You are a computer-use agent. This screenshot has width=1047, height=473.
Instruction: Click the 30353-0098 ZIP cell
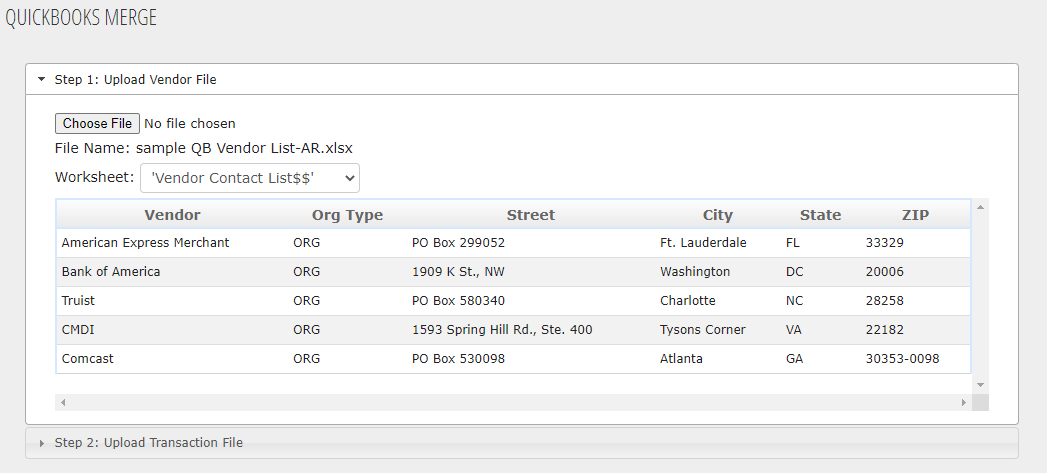[915, 359]
